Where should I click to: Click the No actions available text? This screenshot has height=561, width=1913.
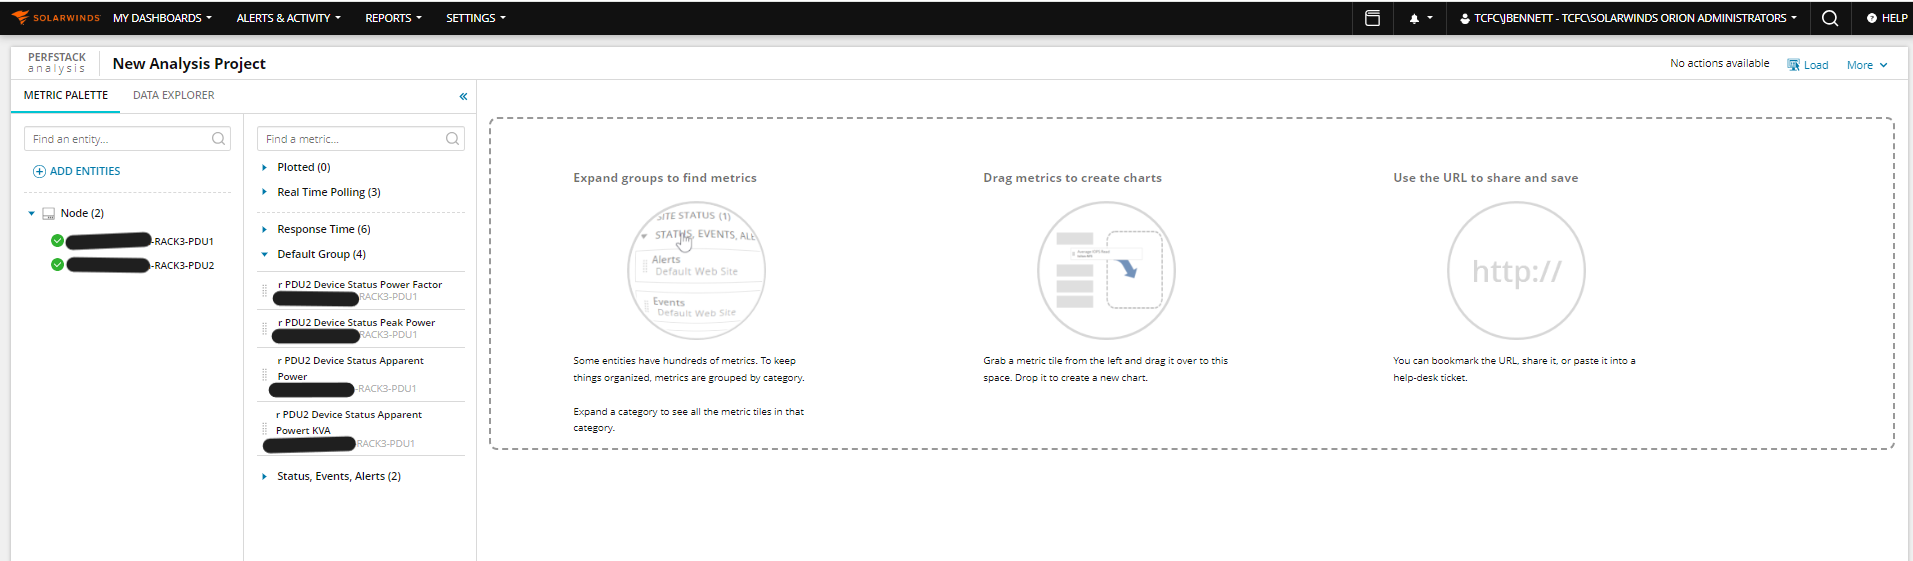pyautogui.click(x=1719, y=63)
